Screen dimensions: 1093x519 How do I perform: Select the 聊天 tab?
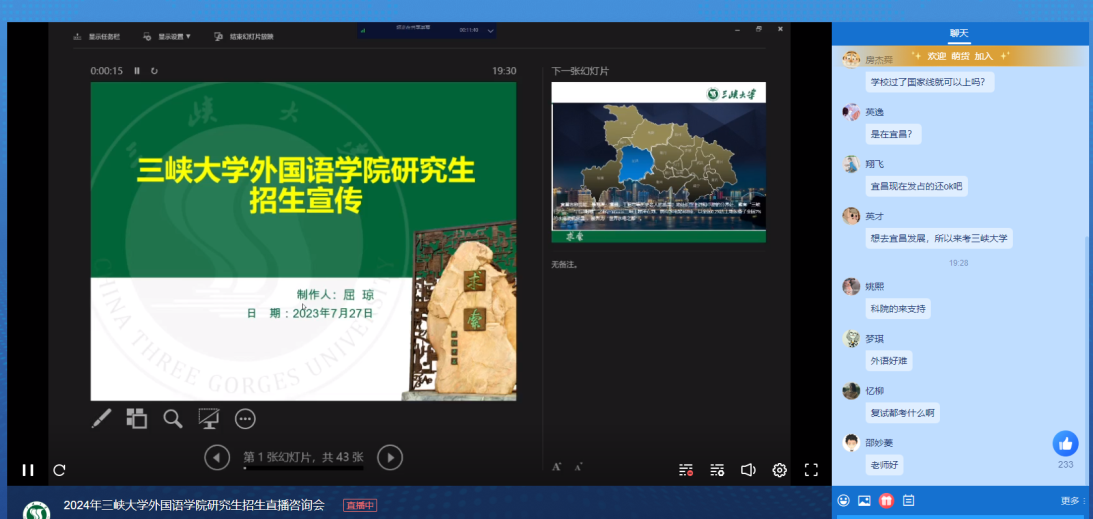coord(959,33)
